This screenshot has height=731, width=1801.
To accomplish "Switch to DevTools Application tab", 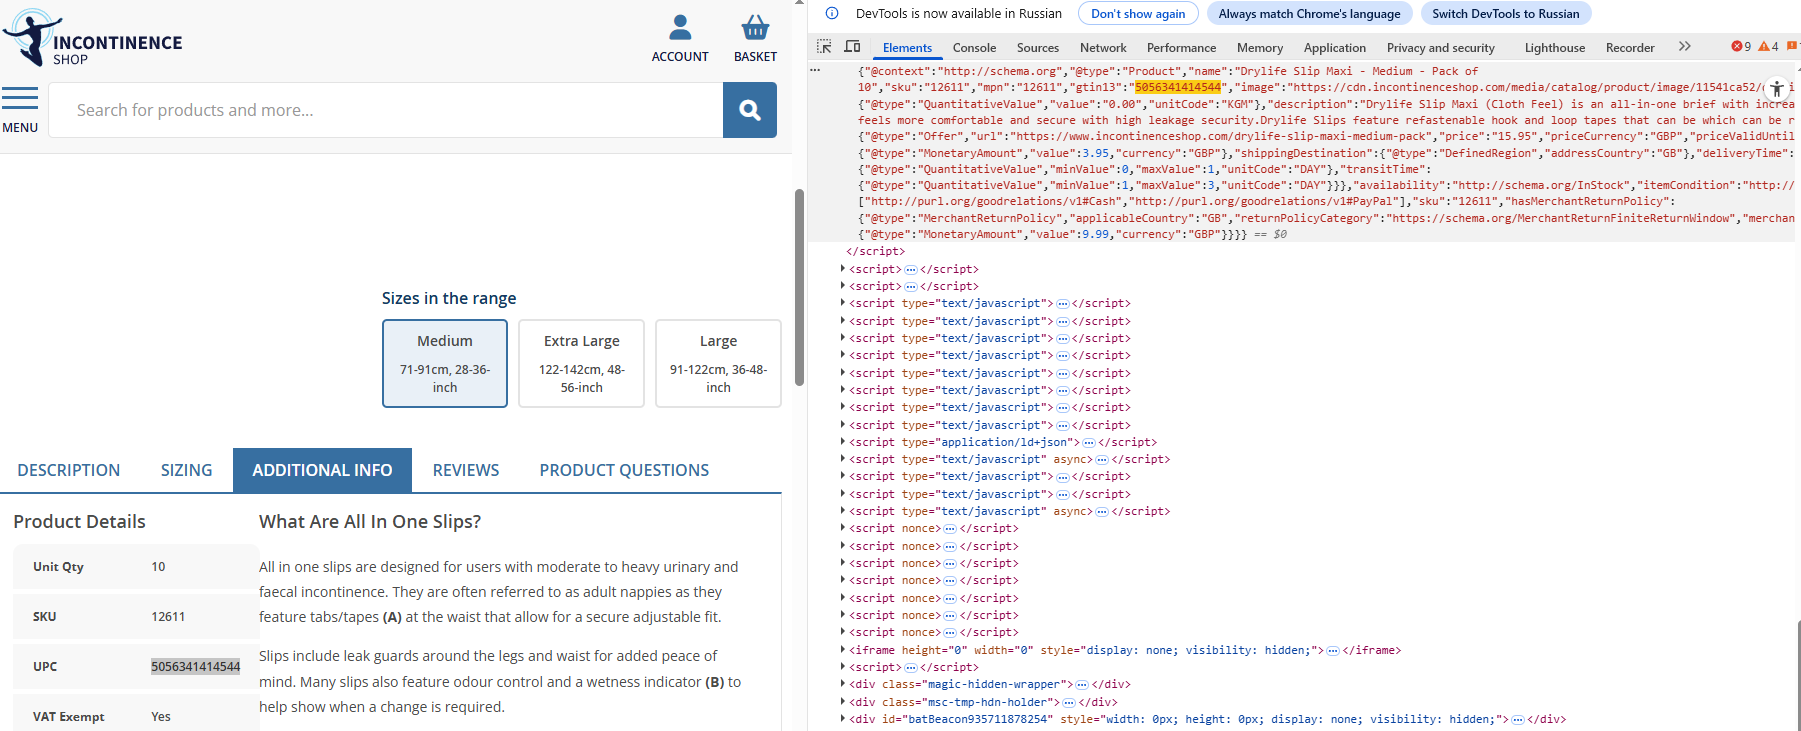I will click(x=1334, y=47).
